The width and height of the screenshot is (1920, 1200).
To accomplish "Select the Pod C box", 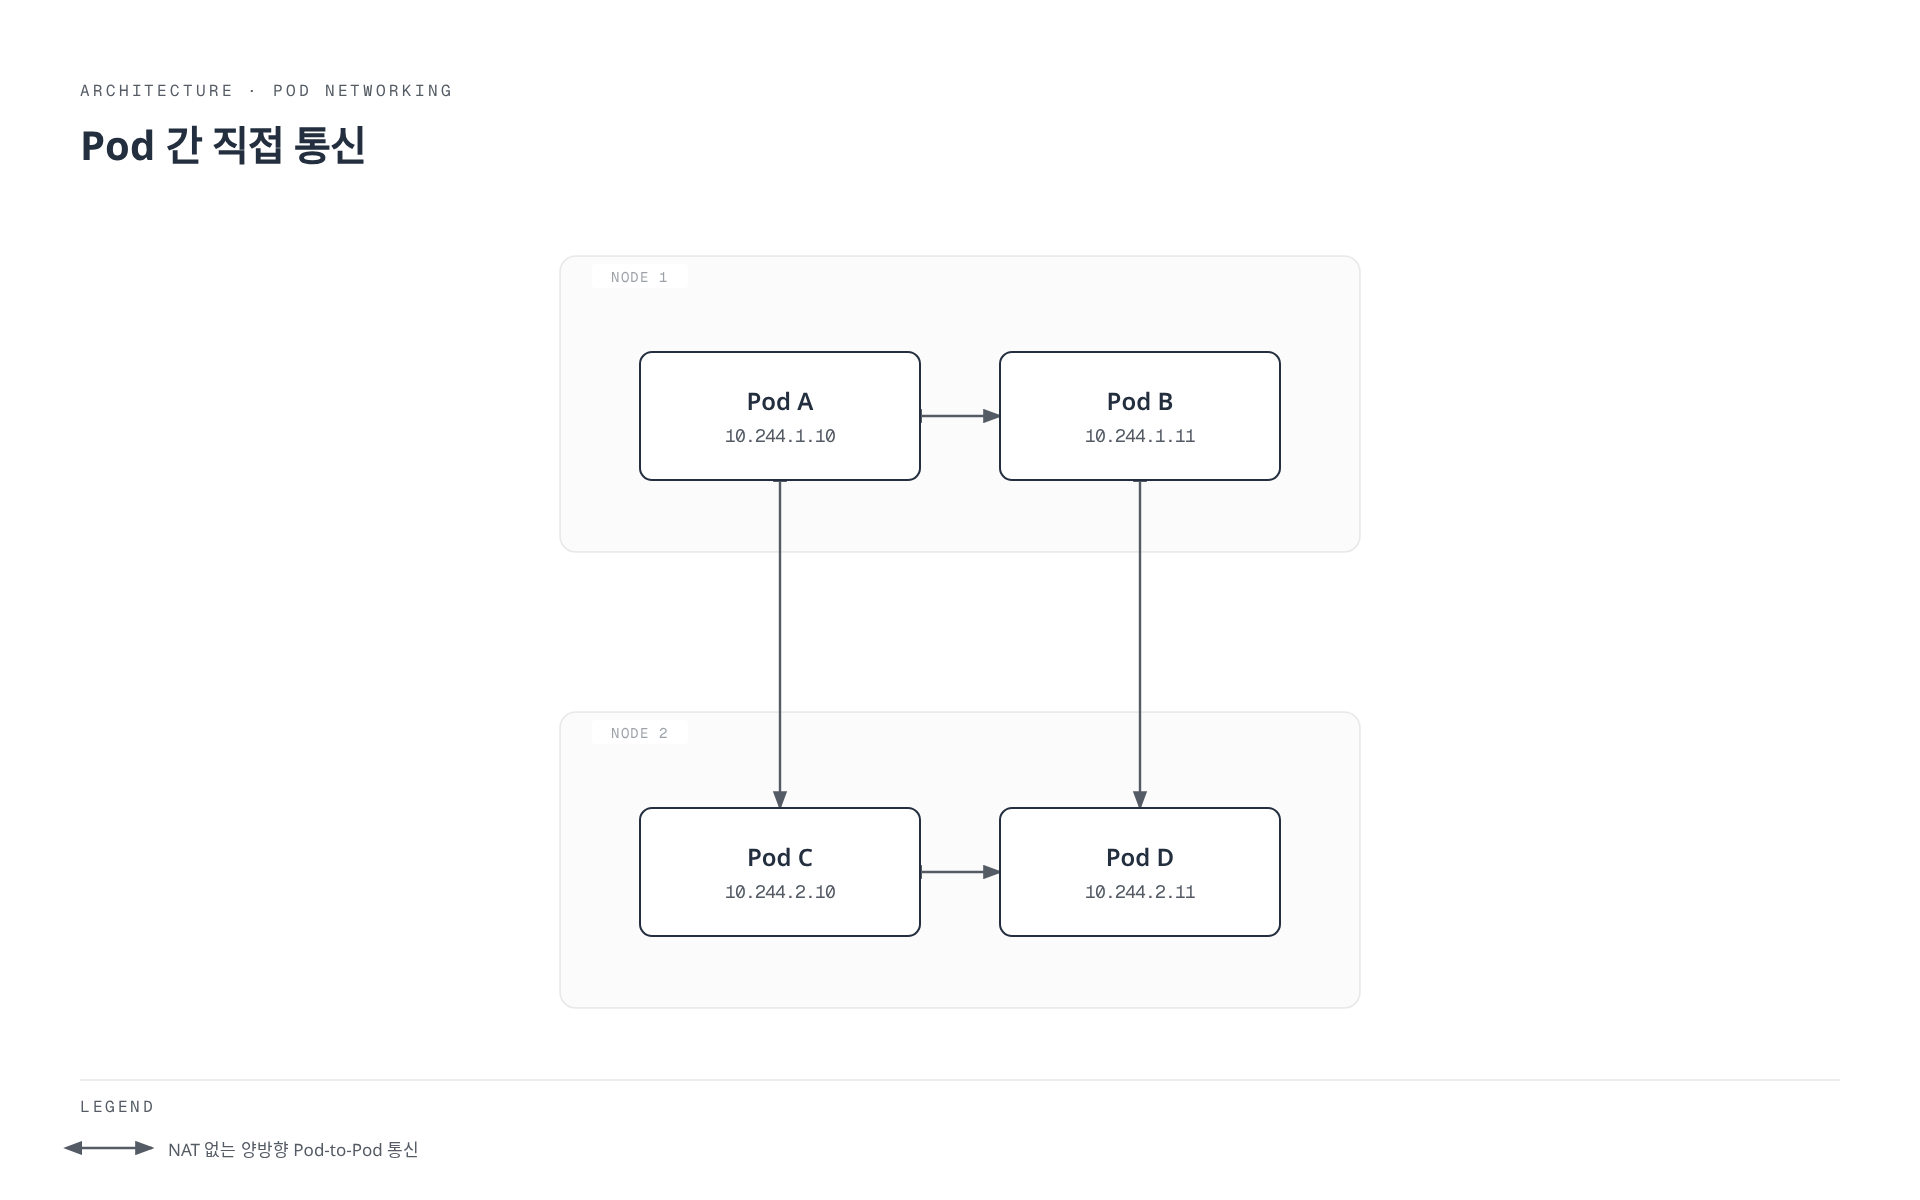I will 780,872.
